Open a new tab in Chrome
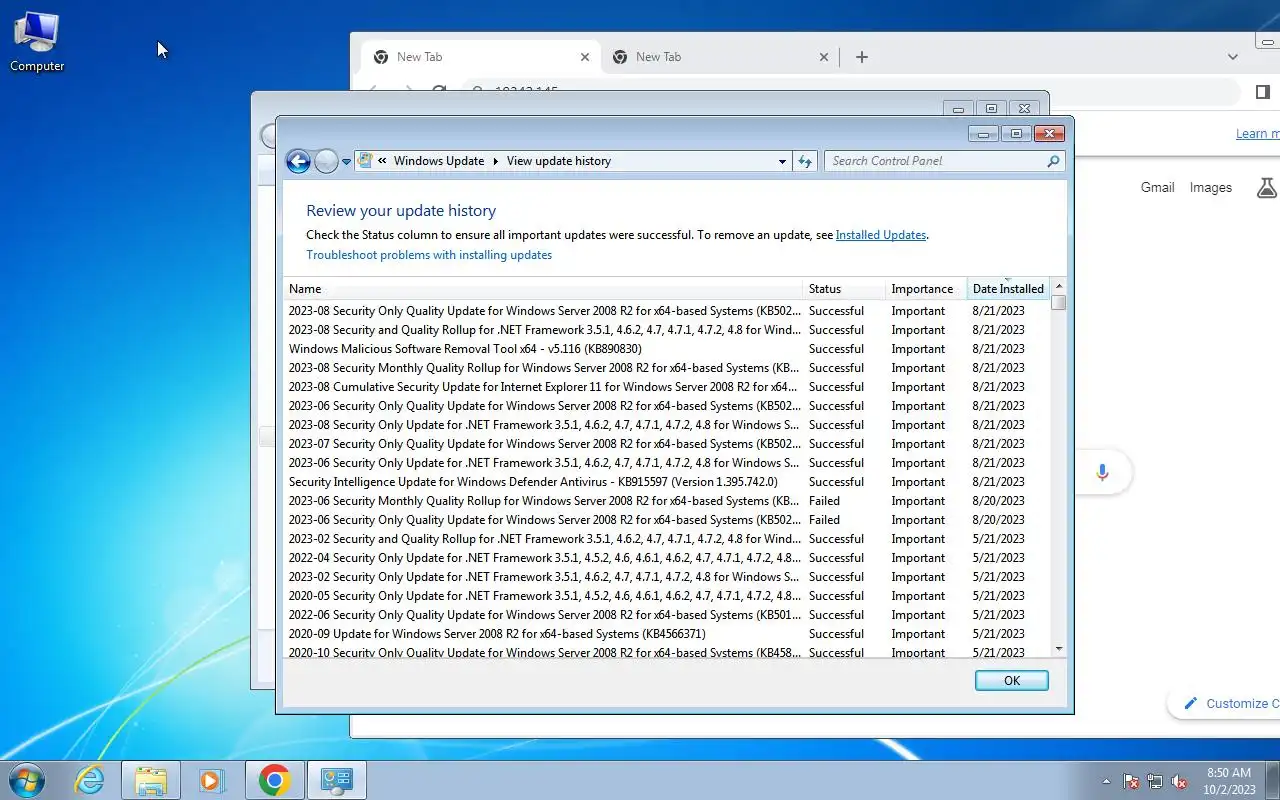The height and width of the screenshot is (800, 1280). tap(862, 57)
